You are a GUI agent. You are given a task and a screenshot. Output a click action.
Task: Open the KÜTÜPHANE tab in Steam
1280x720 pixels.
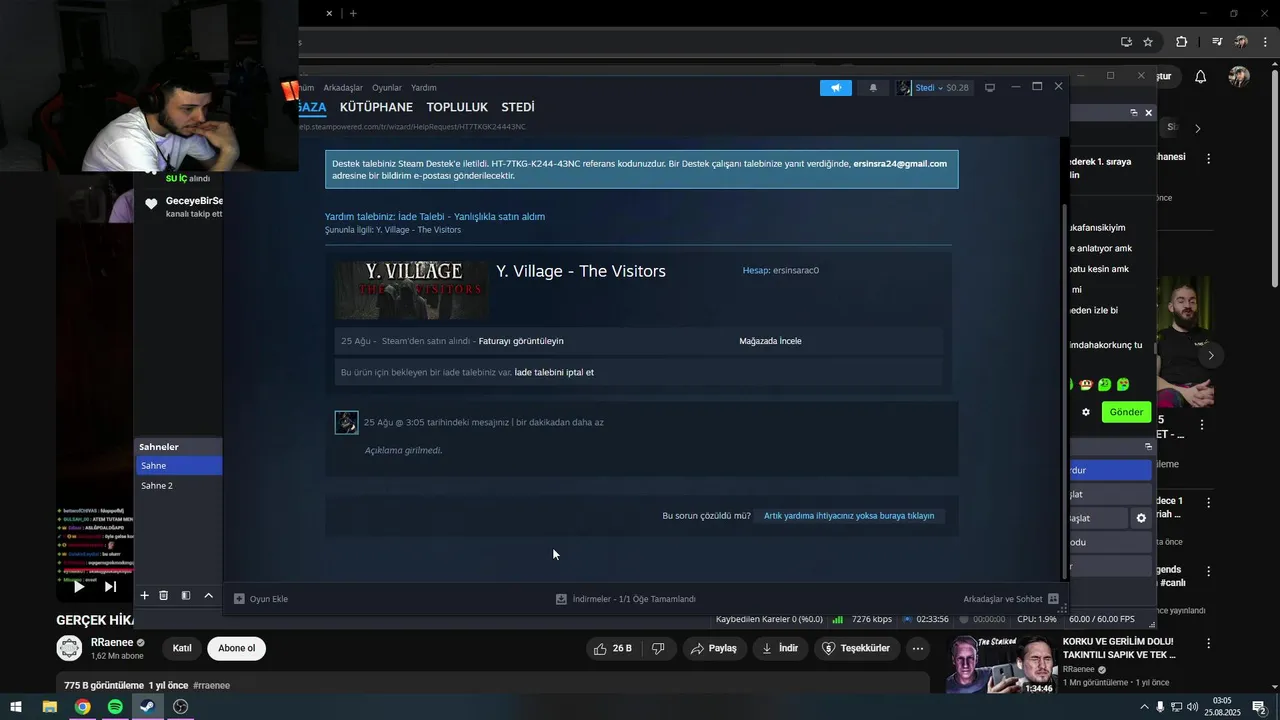point(376,107)
